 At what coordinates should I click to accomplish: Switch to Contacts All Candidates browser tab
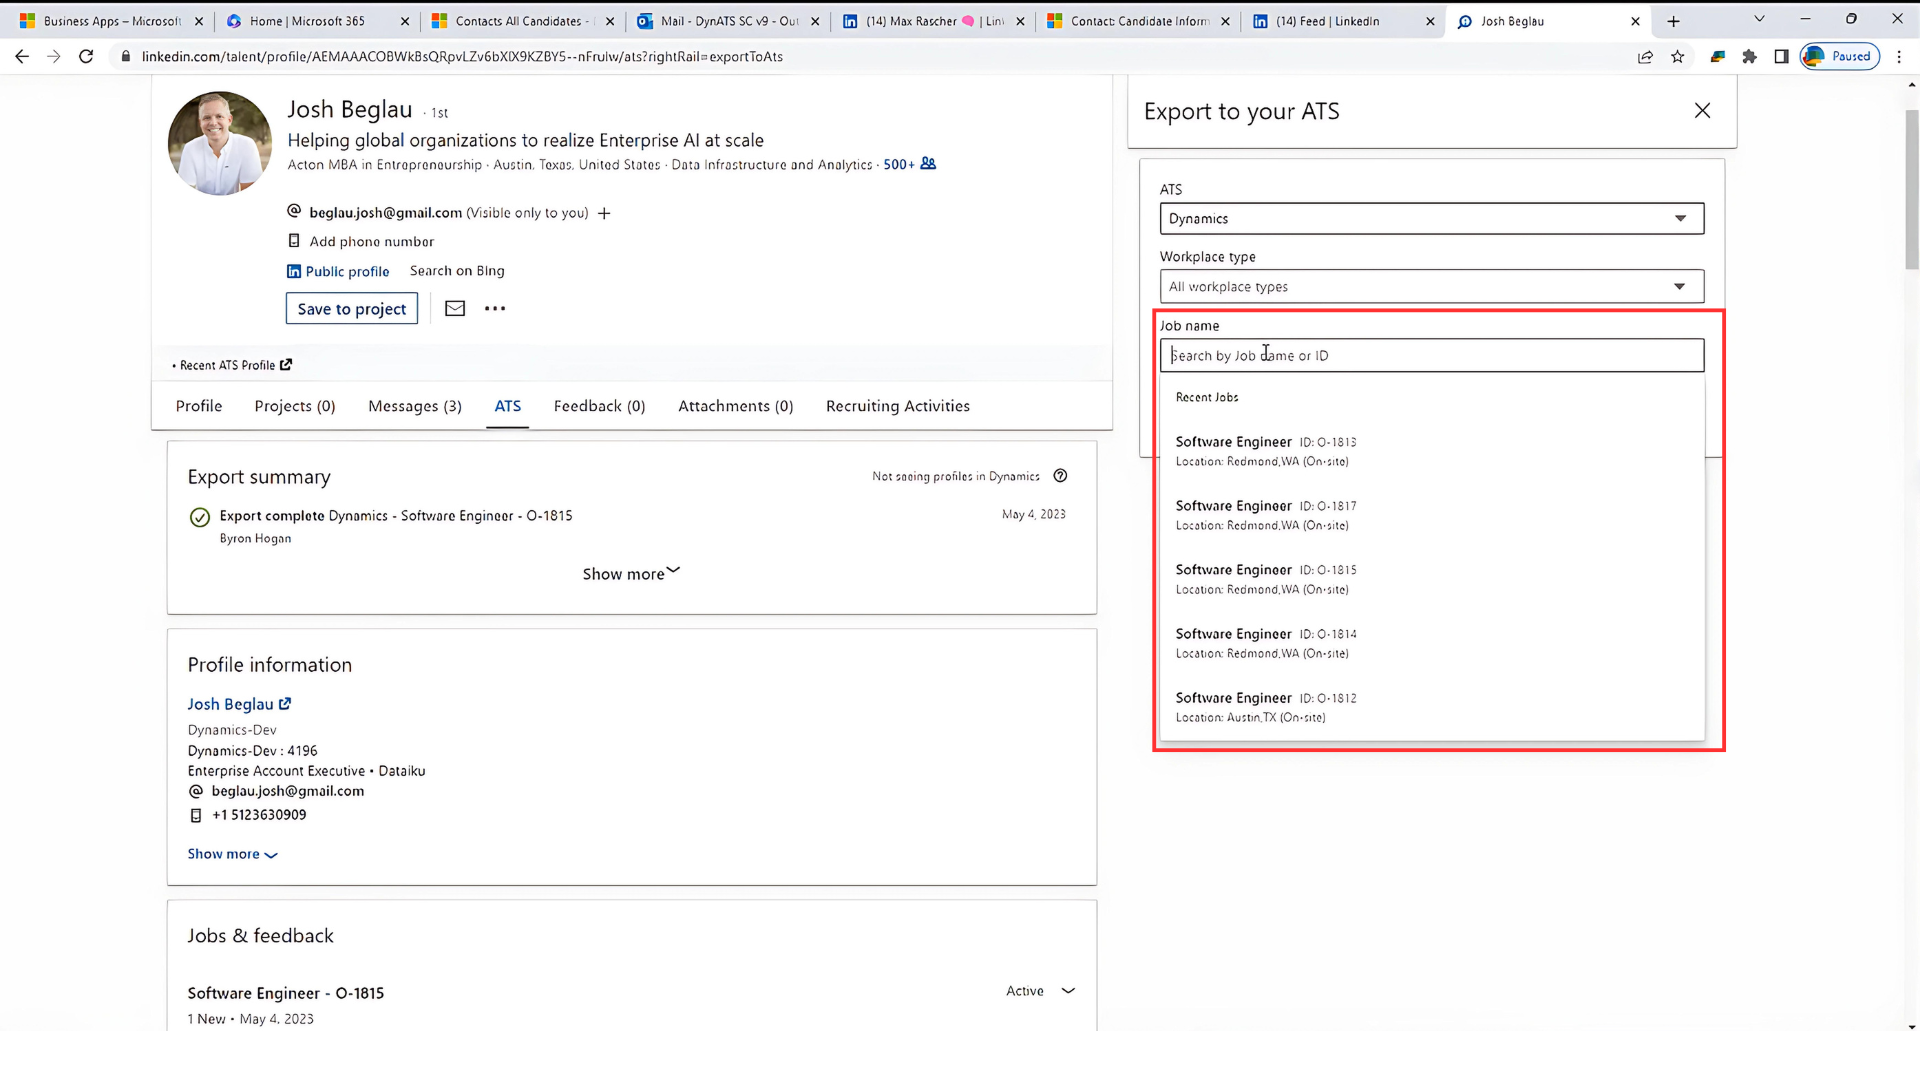pos(524,21)
